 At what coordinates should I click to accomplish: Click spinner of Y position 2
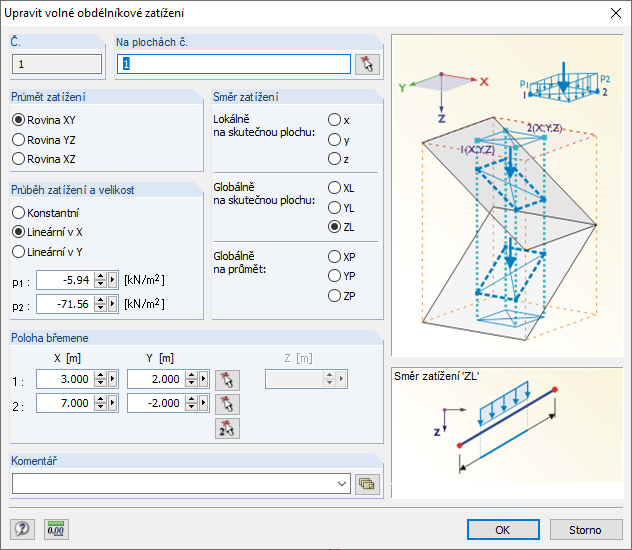(191, 403)
